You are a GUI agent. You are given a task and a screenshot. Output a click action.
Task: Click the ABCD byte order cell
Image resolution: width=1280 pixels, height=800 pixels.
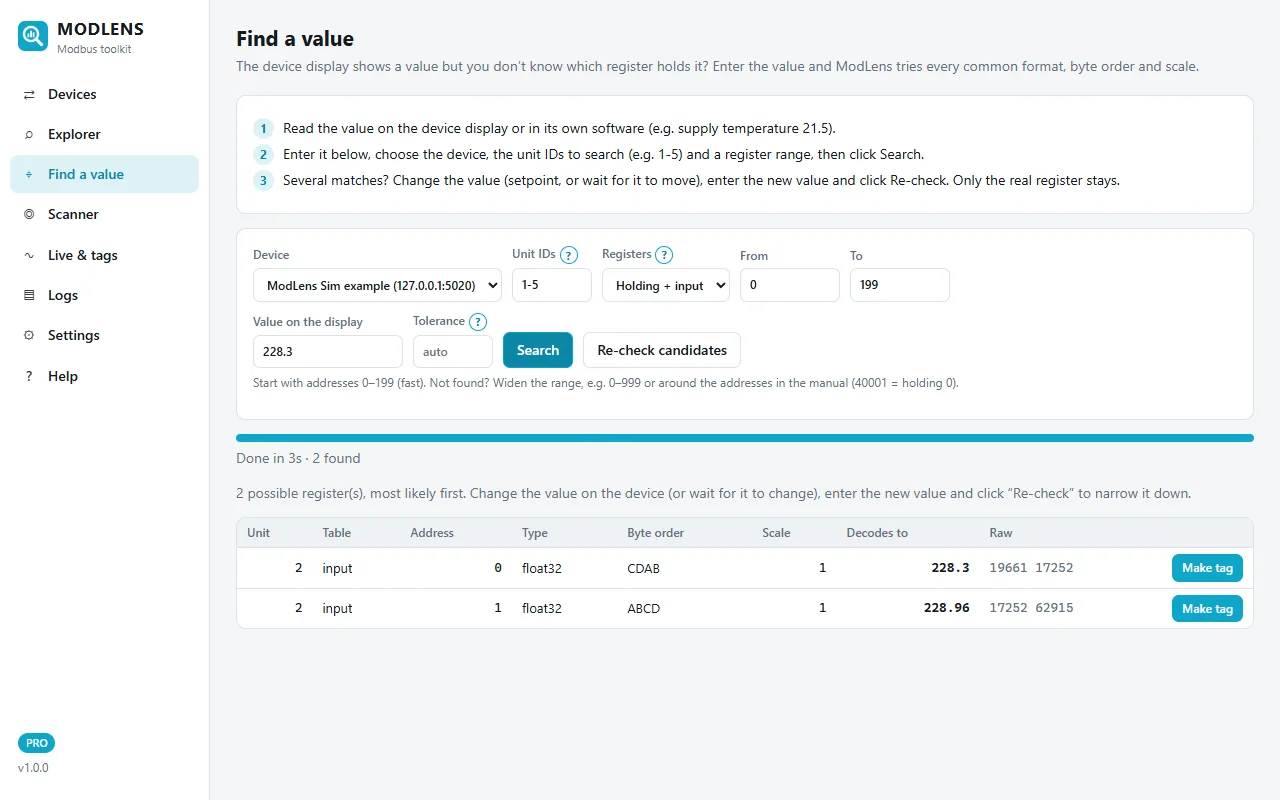[x=643, y=608]
